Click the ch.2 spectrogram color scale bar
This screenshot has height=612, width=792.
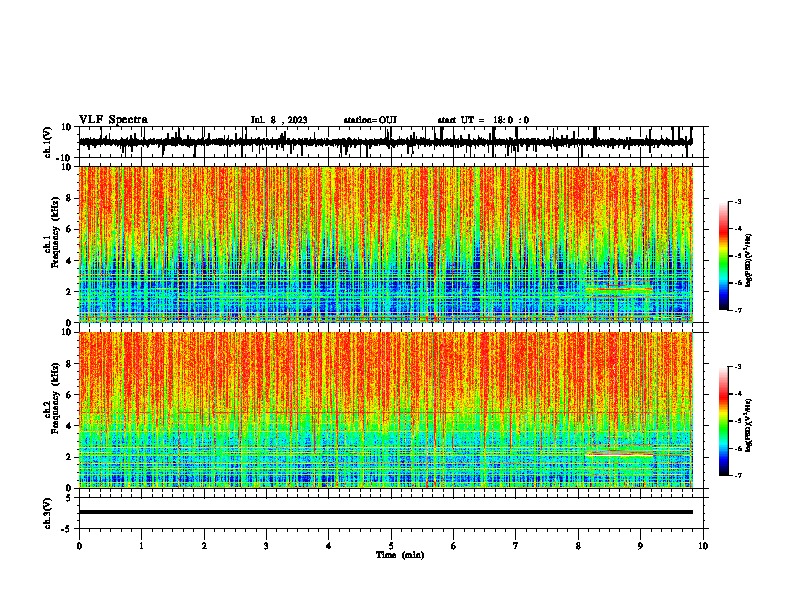(x=723, y=421)
